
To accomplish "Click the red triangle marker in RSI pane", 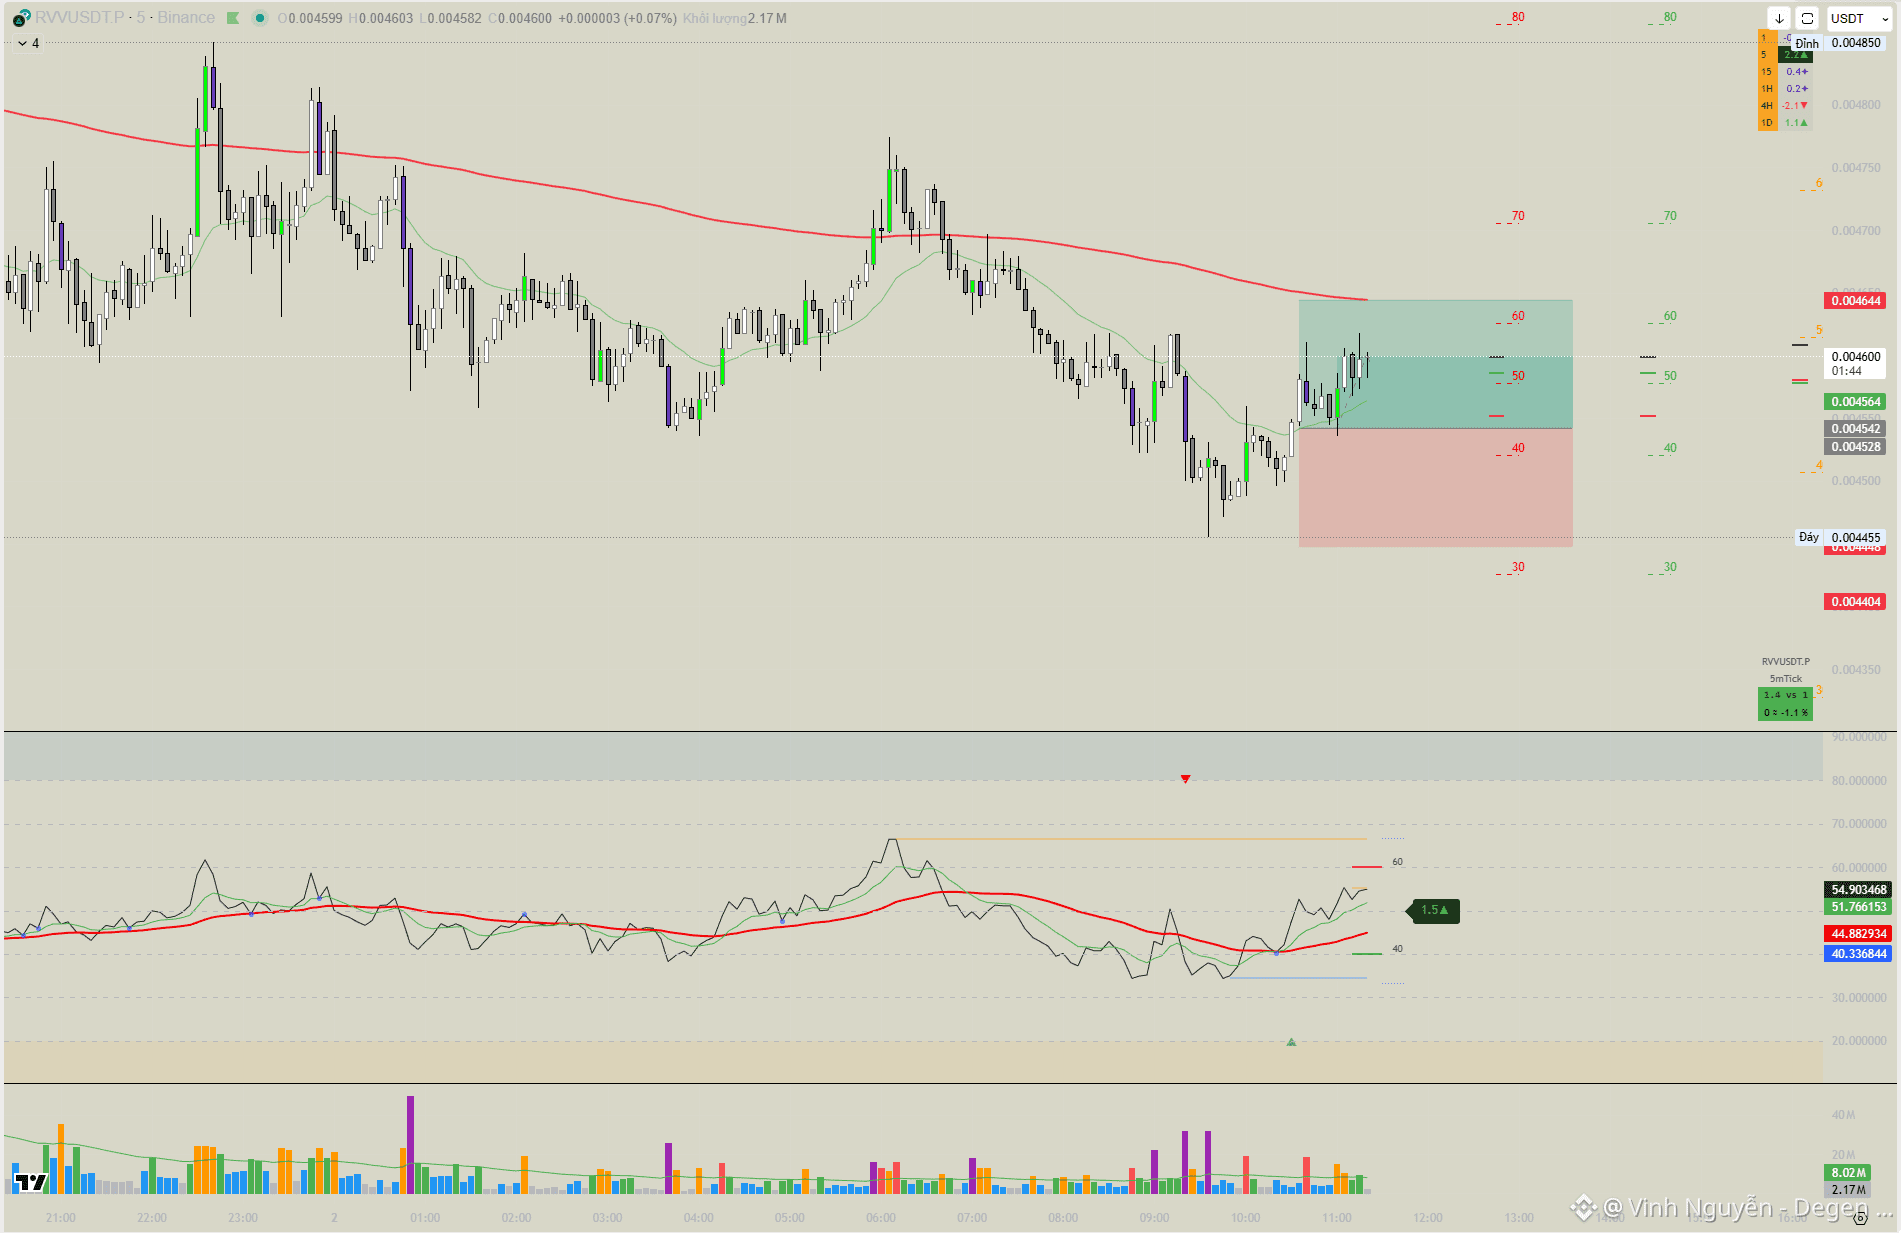I will coord(1185,779).
